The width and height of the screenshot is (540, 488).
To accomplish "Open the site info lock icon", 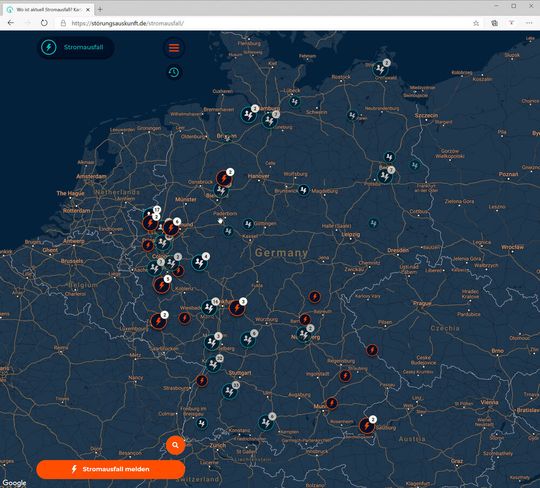I will (x=63, y=23).
